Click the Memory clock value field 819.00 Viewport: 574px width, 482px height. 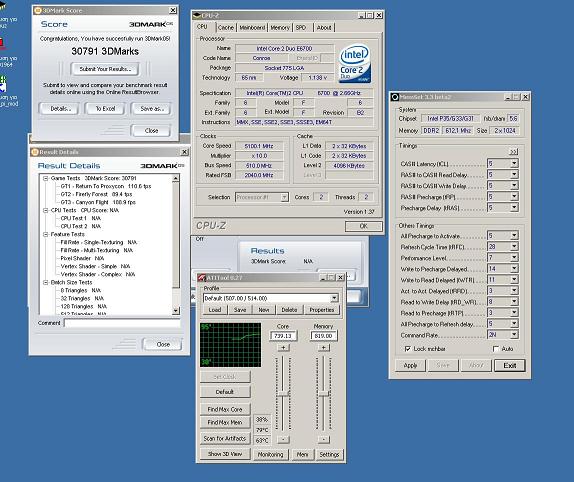click(323, 336)
